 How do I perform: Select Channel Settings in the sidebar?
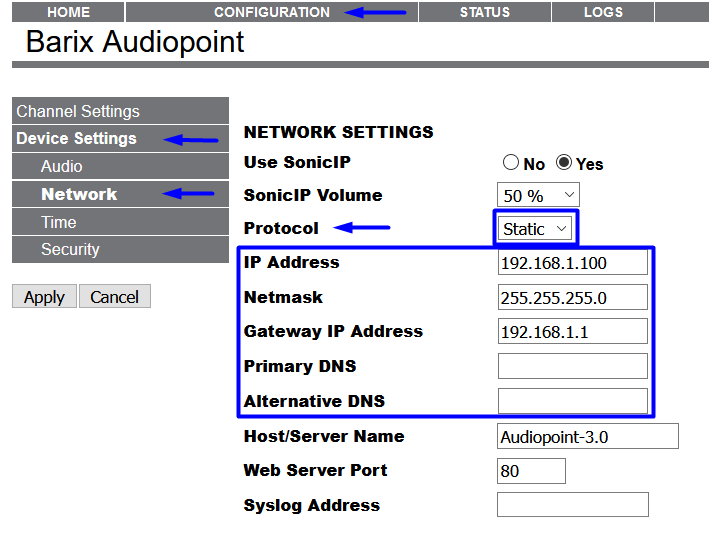pos(78,111)
